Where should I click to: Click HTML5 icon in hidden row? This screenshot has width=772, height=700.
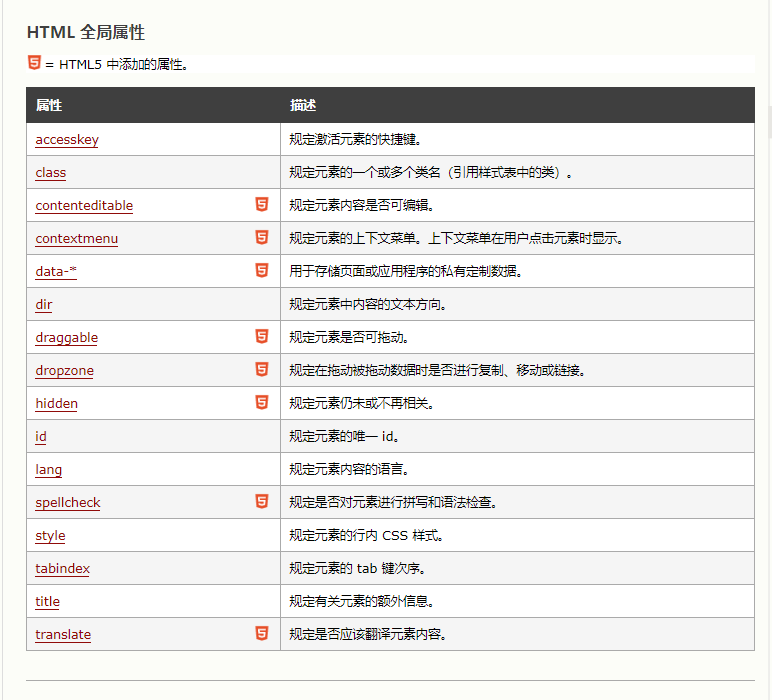click(262, 402)
